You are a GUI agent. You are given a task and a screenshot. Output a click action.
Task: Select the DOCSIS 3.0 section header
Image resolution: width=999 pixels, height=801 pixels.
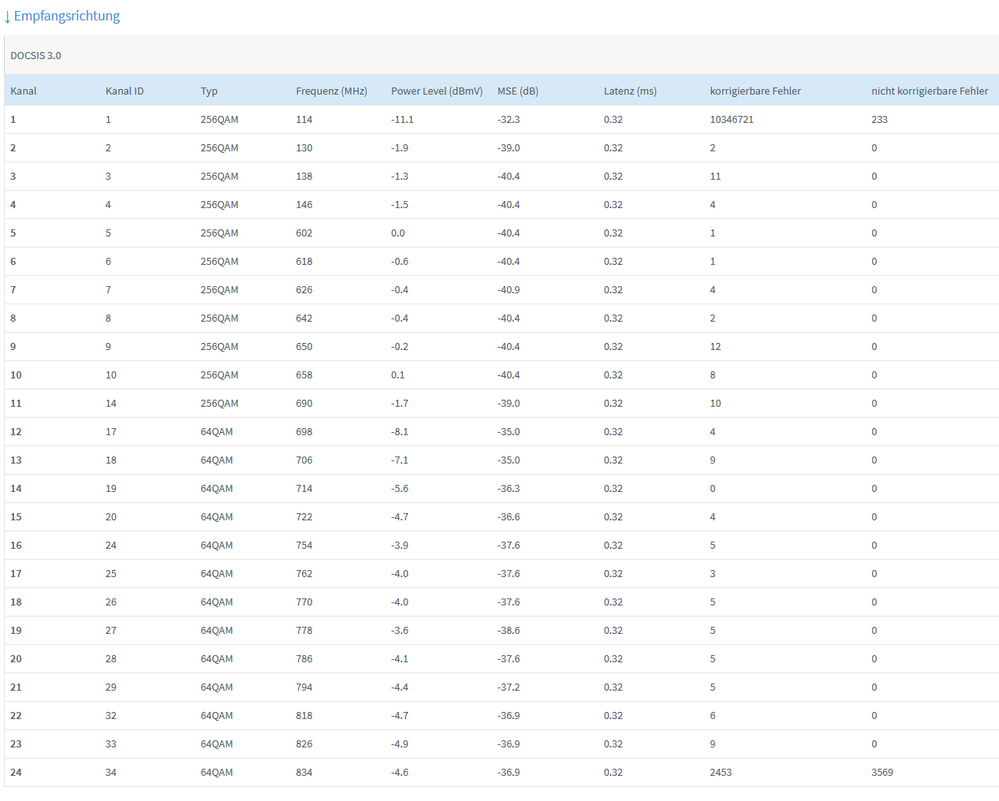pyautogui.click(x=36, y=55)
